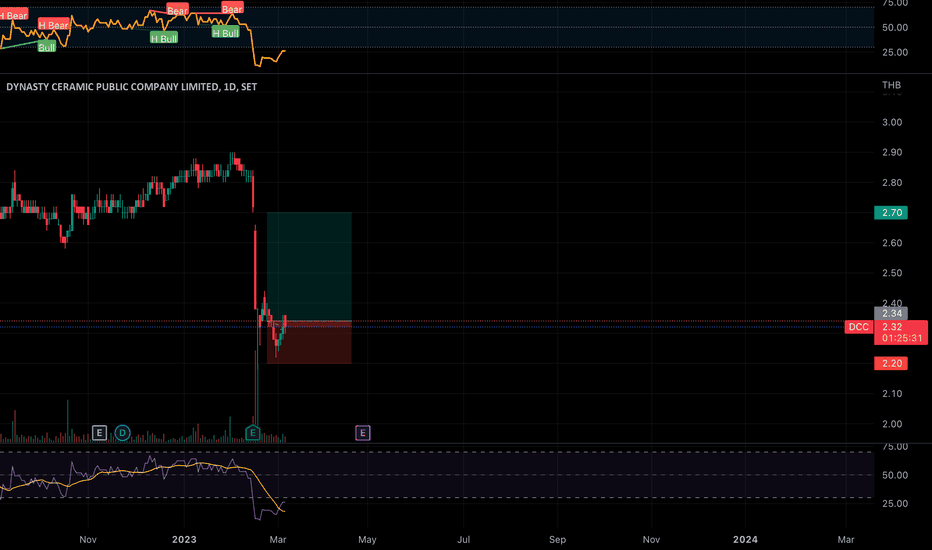The width and height of the screenshot is (932, 550).
Task: Click the 2.50 price scale value
Action: [x=892, y=273]
